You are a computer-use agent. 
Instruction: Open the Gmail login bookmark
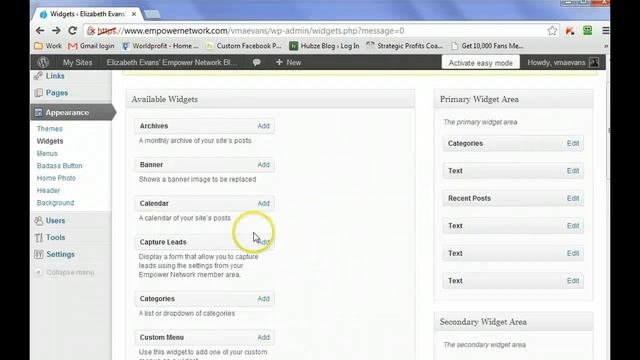click(x=91, y=46)
